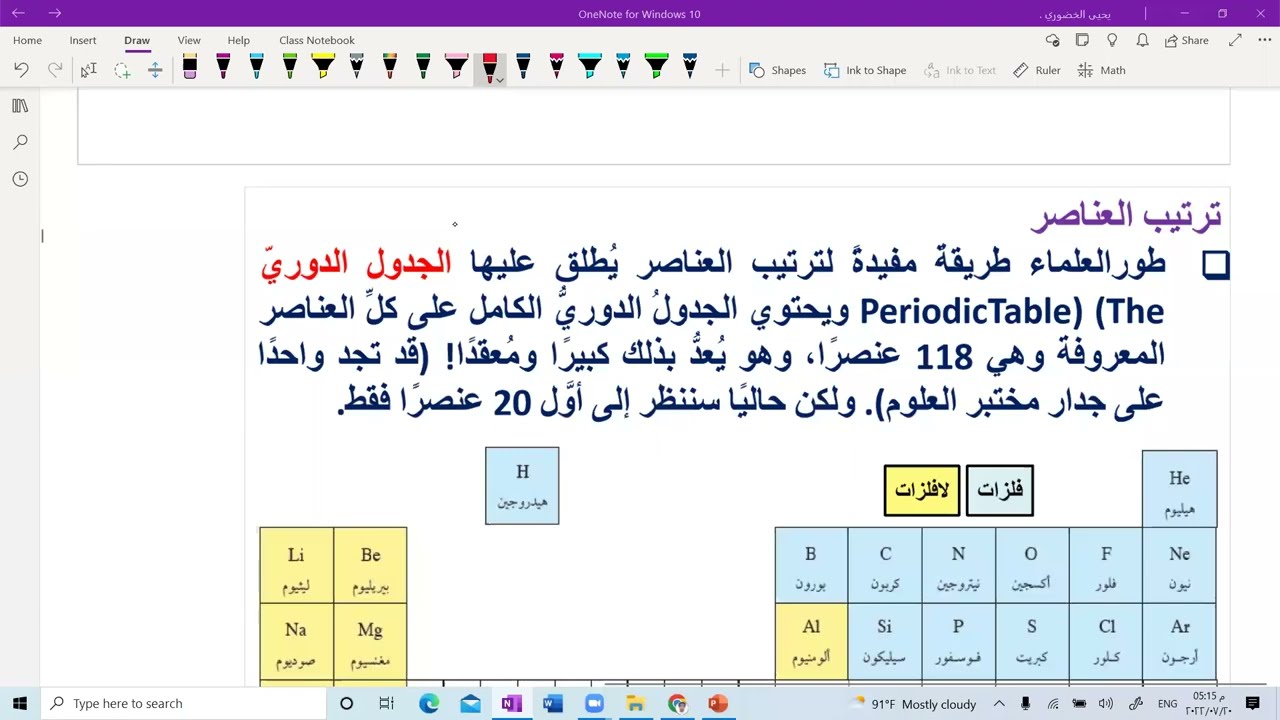Open the red pen options chevron
The height and width of the screenshot is (720, 1280).
tap(499, 79)
